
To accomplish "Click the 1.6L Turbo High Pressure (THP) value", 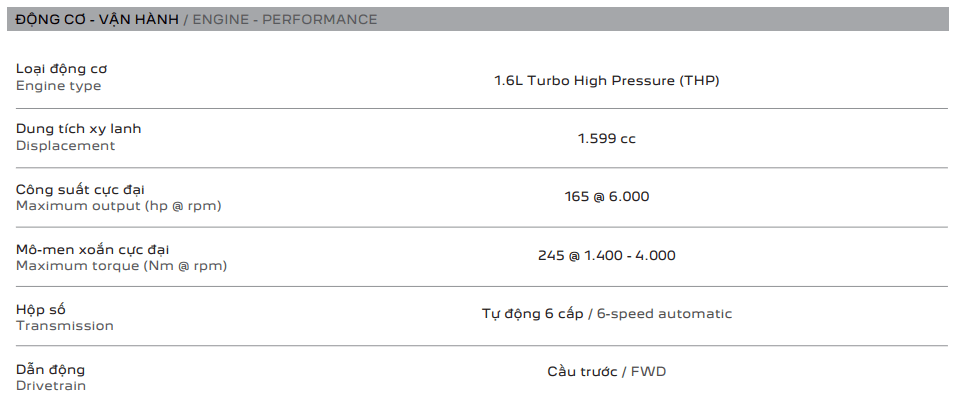I will pyautogui.click(x=606, y=80).
